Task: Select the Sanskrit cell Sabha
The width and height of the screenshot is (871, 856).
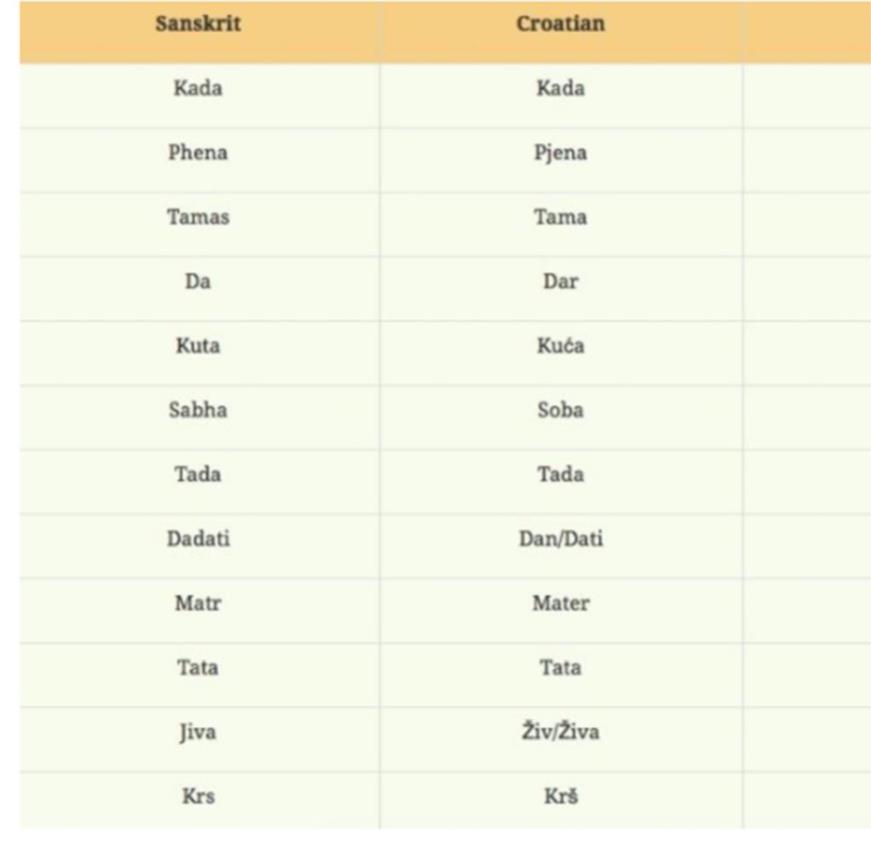Action: click(198, 410)
